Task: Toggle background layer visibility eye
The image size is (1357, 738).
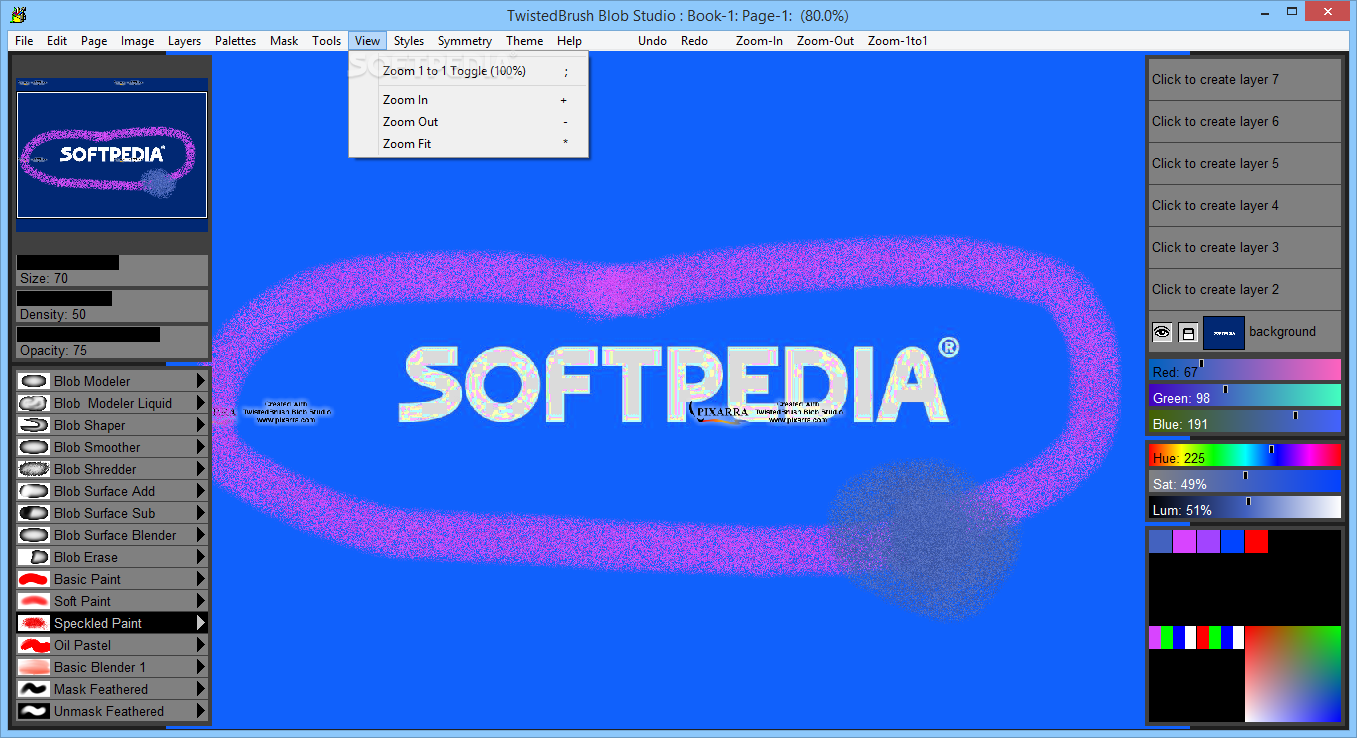Action: pos(1162,332)
